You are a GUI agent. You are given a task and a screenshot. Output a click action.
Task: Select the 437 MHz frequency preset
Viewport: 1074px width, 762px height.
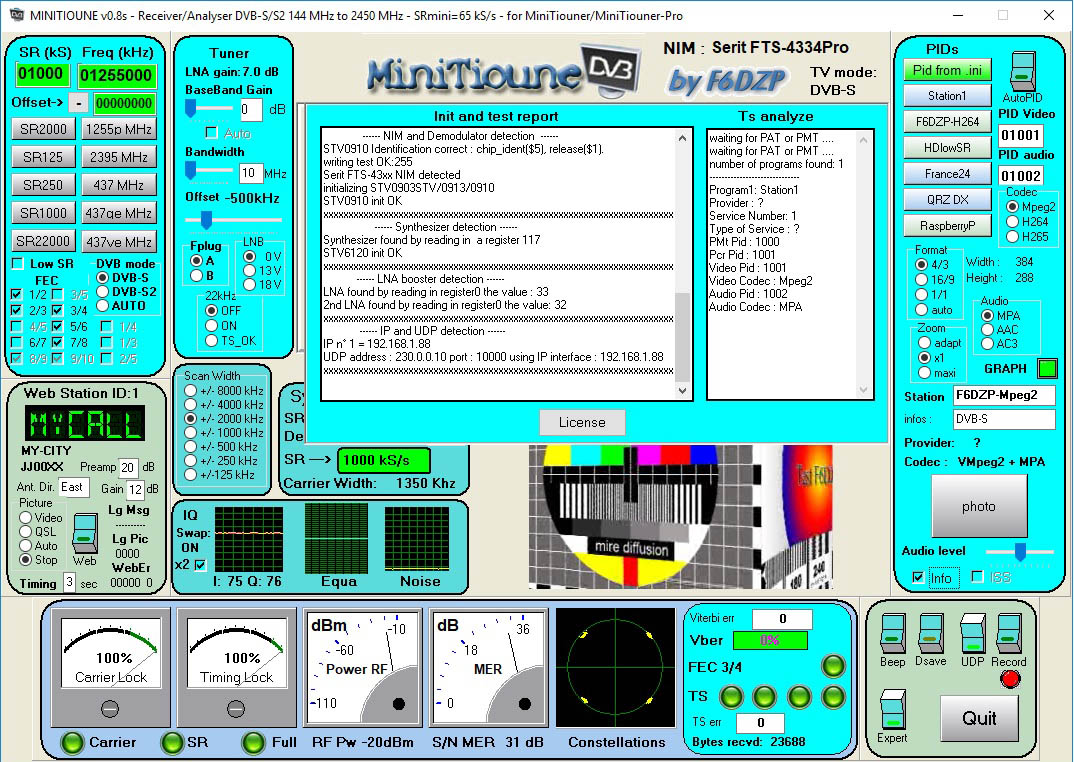click(x=118, y=185)
